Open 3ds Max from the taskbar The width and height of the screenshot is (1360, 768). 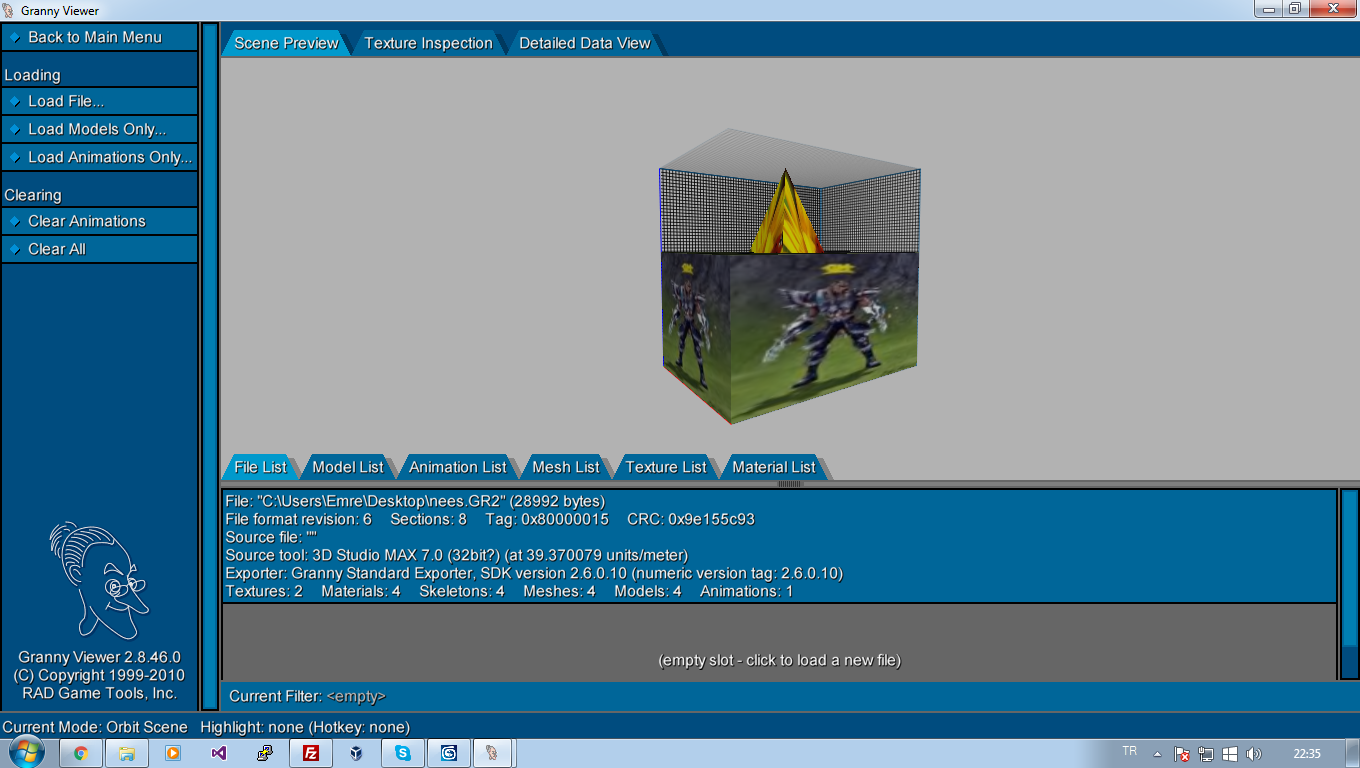tap(449, 754)
